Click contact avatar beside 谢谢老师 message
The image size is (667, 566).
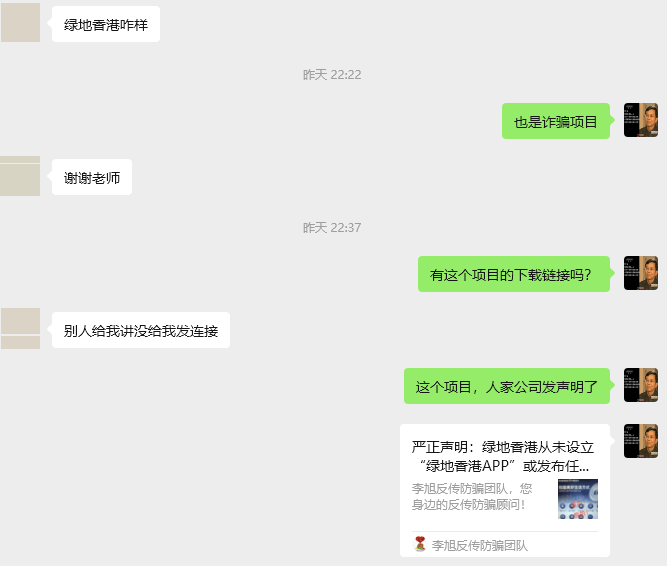[x=20, y=176]
